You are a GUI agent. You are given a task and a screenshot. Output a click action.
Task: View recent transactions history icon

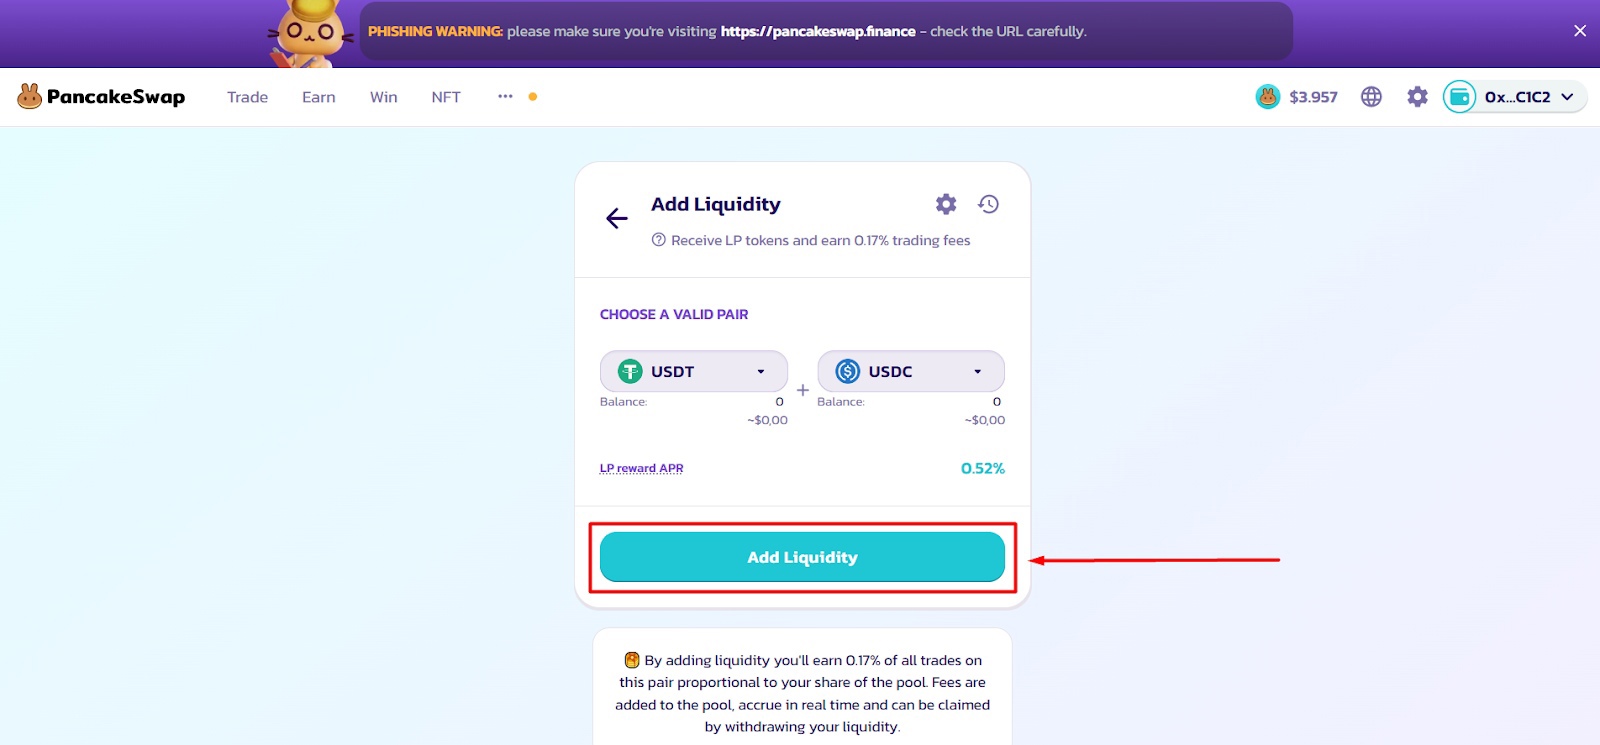[989, 204]
